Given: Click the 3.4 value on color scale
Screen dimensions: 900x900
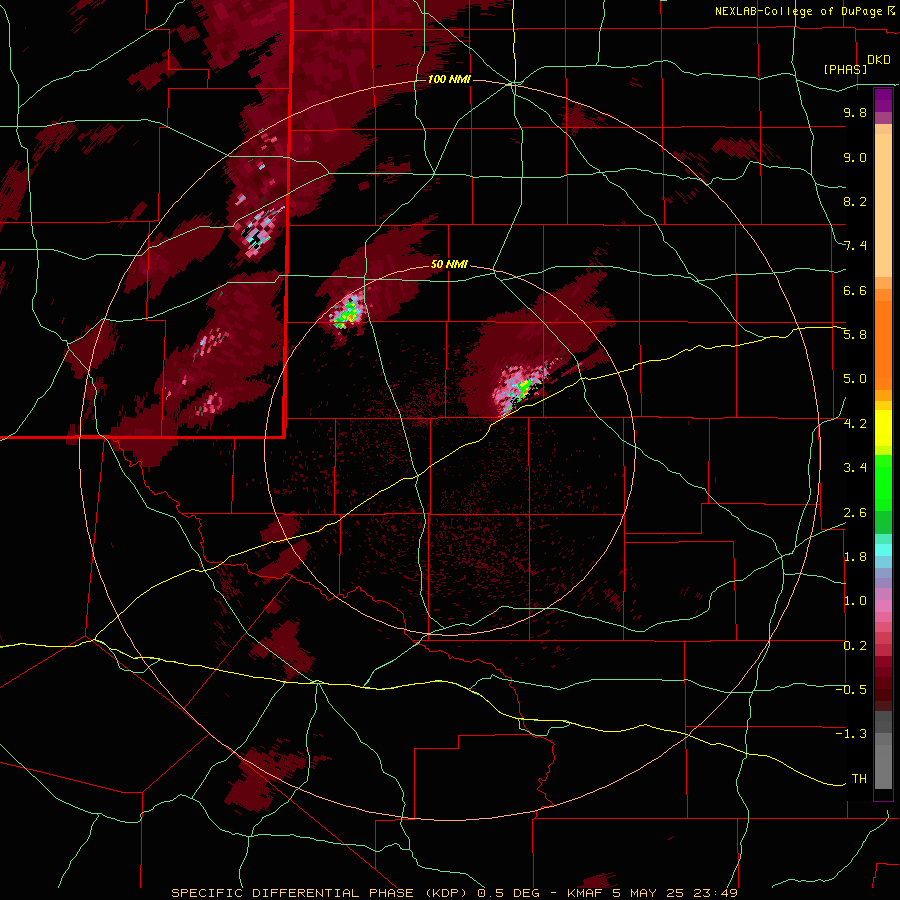Looking at the screenshot, I should pyautogui.click(x=855, y=468).
